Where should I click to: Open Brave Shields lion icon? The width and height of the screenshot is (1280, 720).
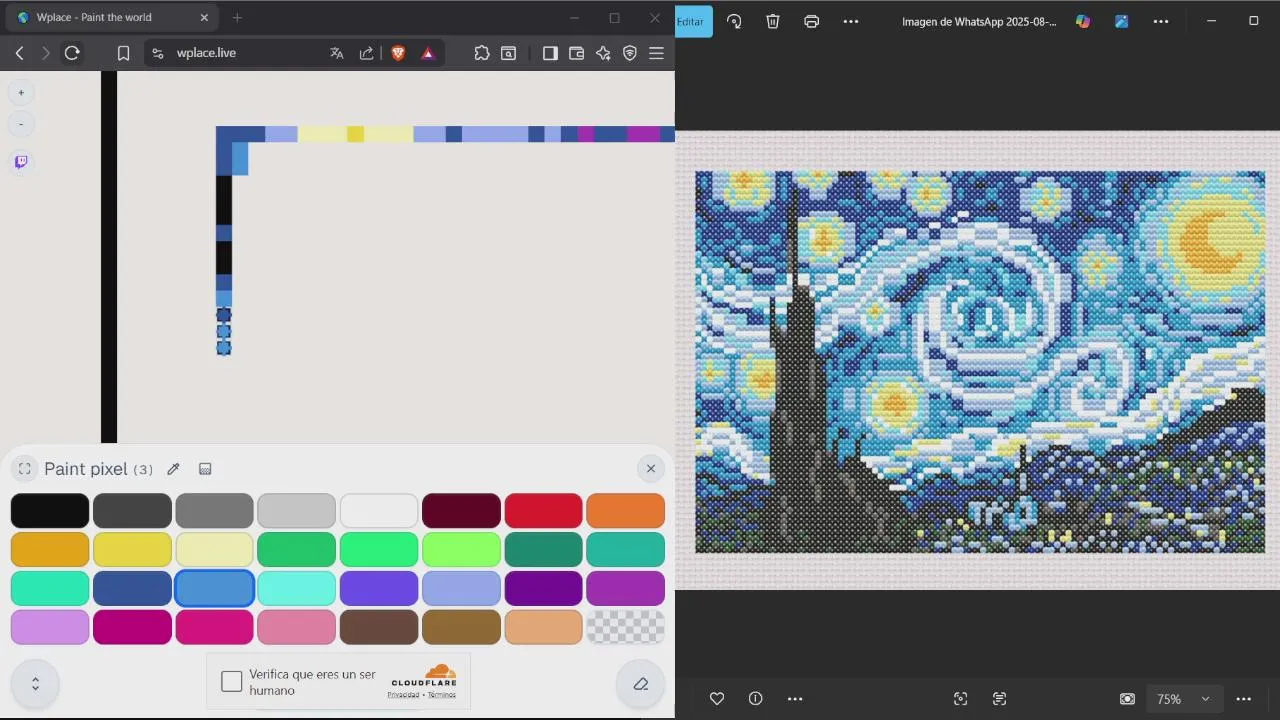(x=398, y=53)
